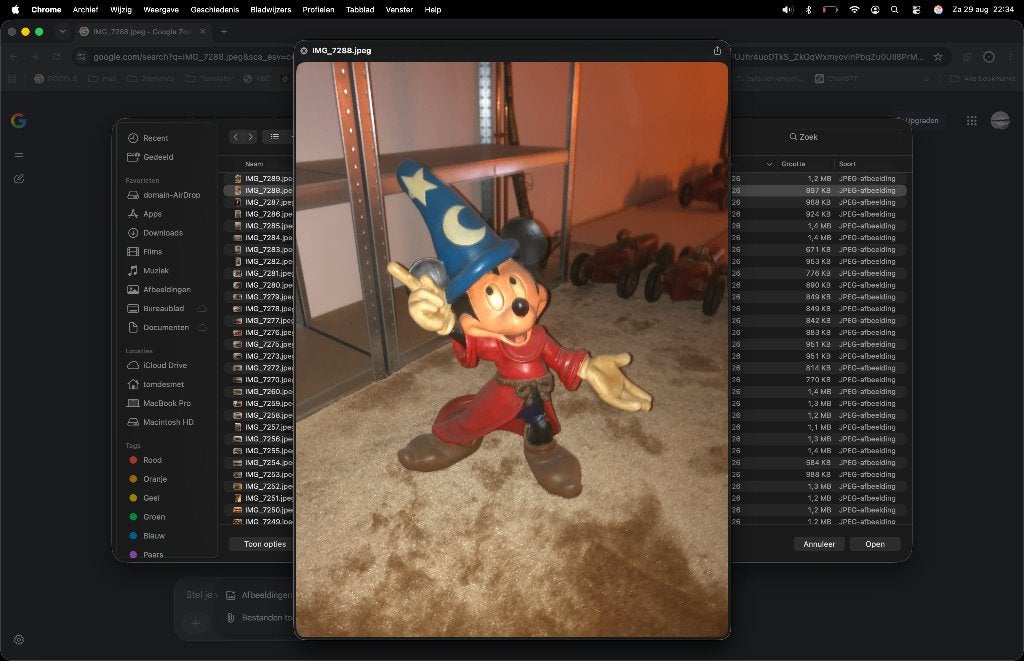
Task: Click the Google logo in the sidebar
Action: (18, 120)
